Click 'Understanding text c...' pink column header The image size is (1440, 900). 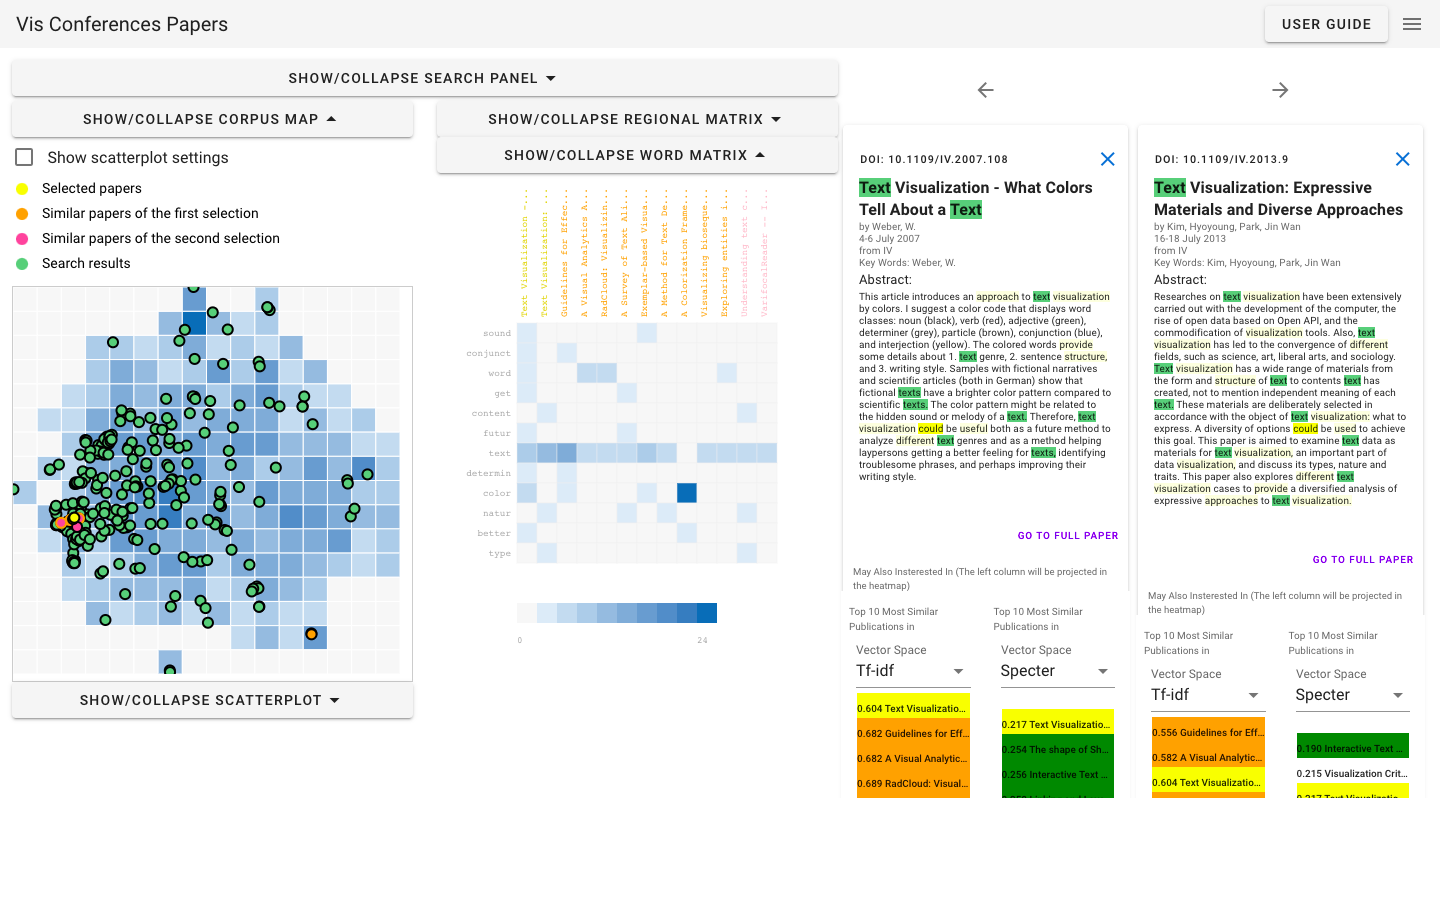pyautogui.click(x=745, y=251)
